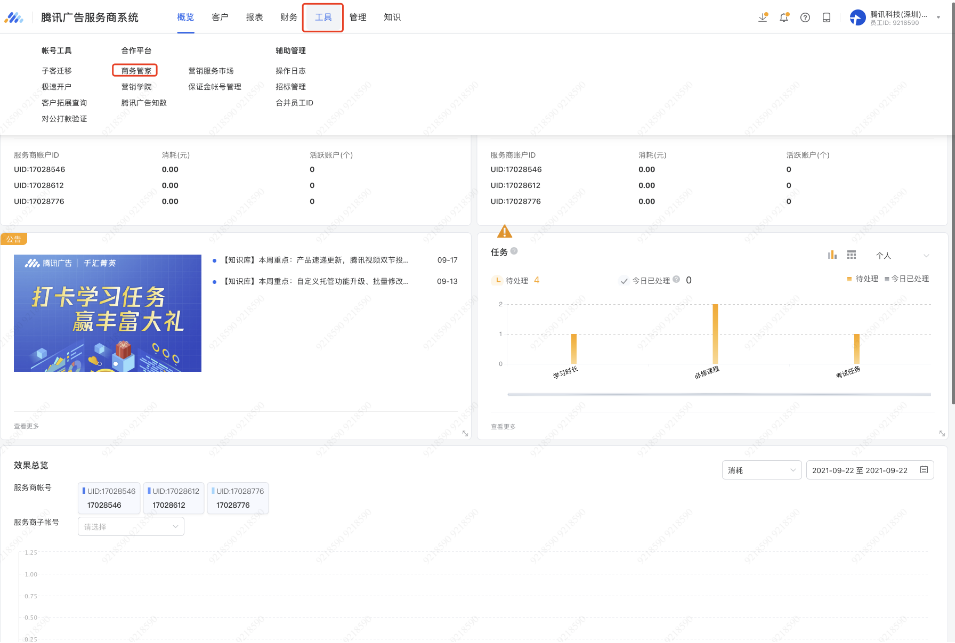Screen dimensions: 955x643
Task: Click the calendar icon in date range picker
Action: coord(923,470)
